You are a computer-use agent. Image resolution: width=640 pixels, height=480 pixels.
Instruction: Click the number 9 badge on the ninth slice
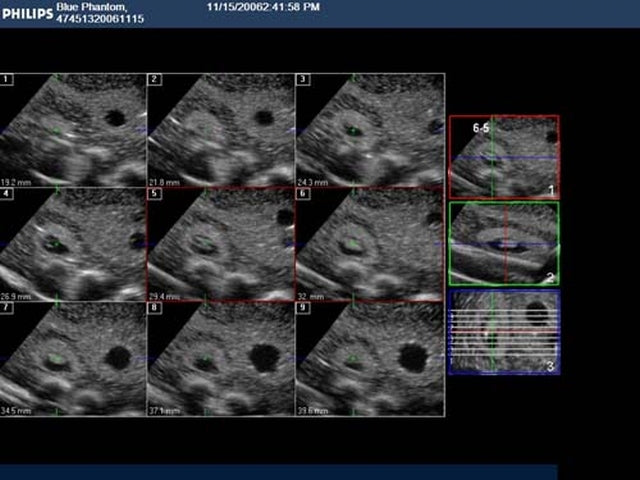302,309
